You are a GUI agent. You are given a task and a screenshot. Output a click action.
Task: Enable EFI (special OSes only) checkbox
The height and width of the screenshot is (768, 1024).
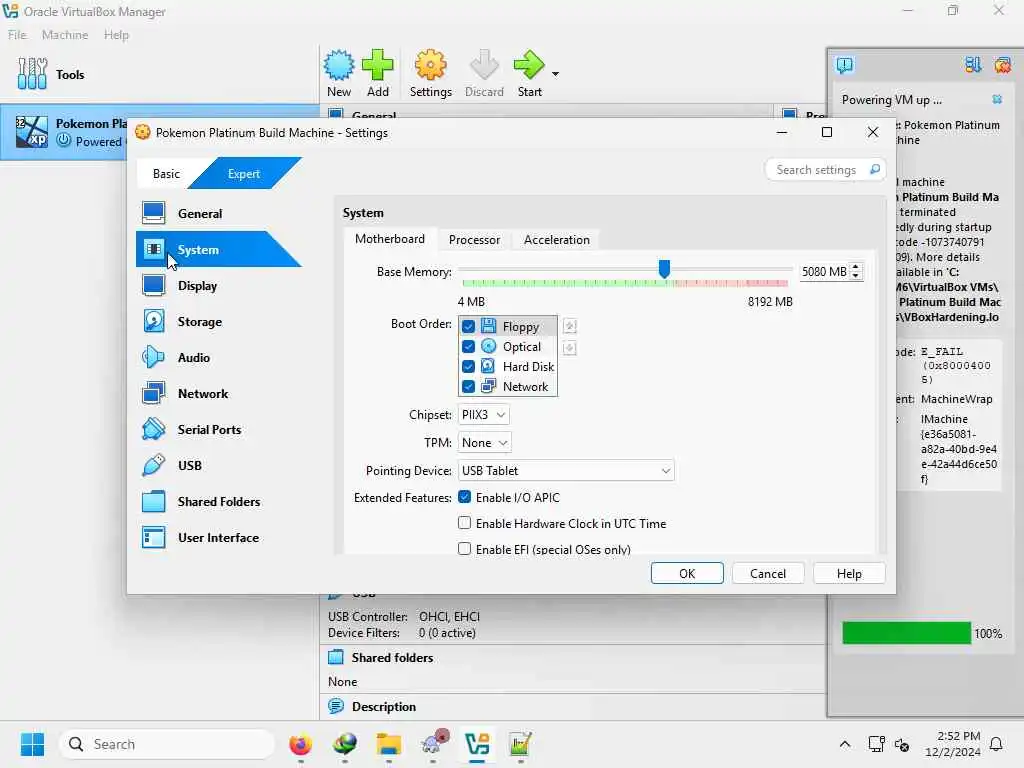(464, 549)
